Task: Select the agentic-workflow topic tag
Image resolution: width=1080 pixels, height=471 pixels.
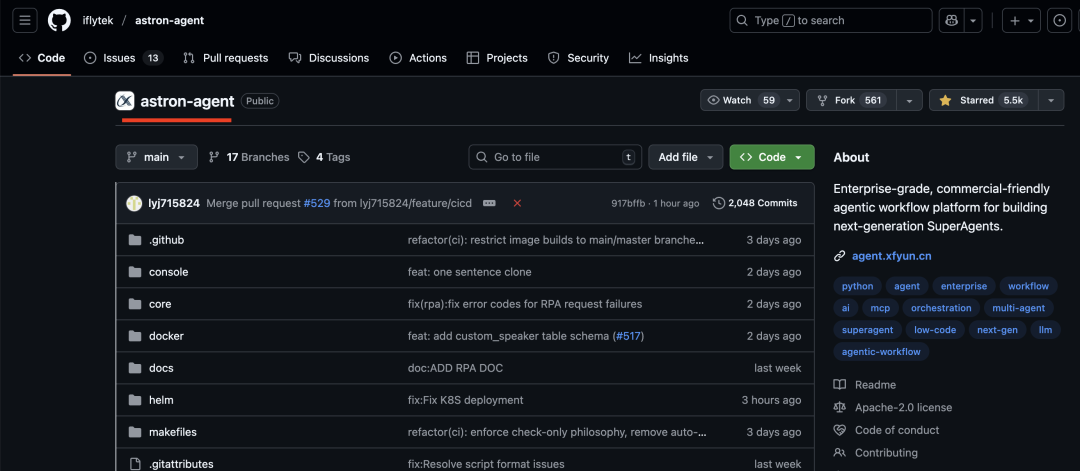Action: tap(880, 351)
